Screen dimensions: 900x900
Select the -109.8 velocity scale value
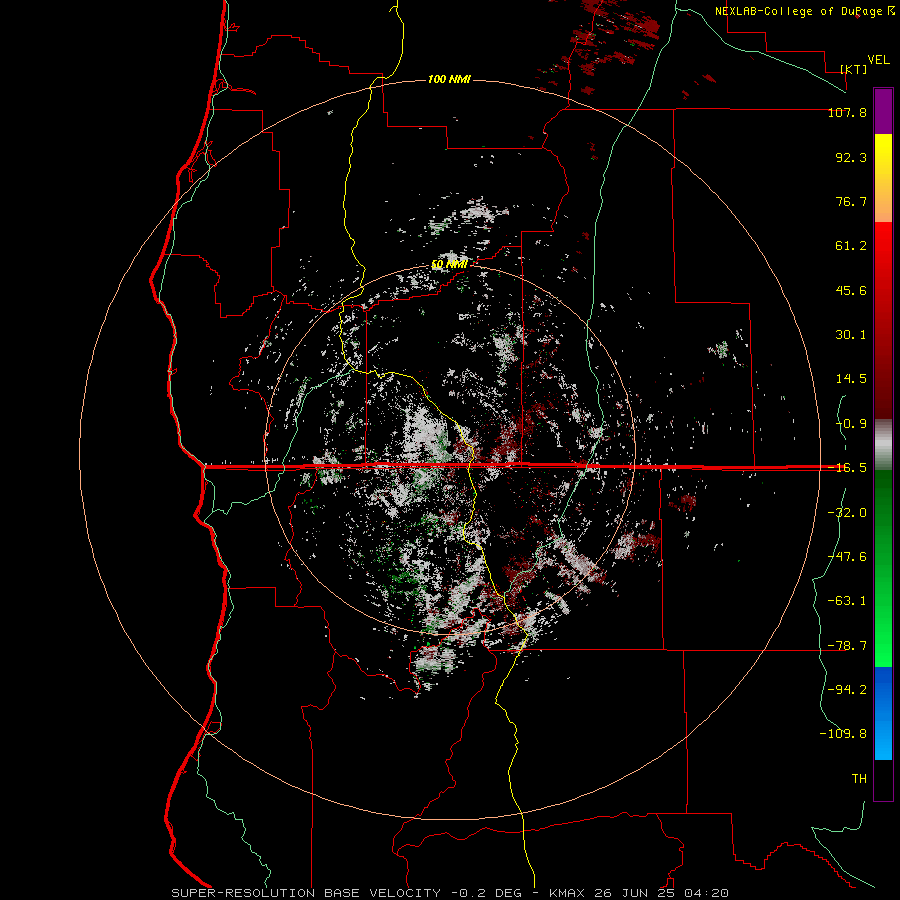[843, 734]
